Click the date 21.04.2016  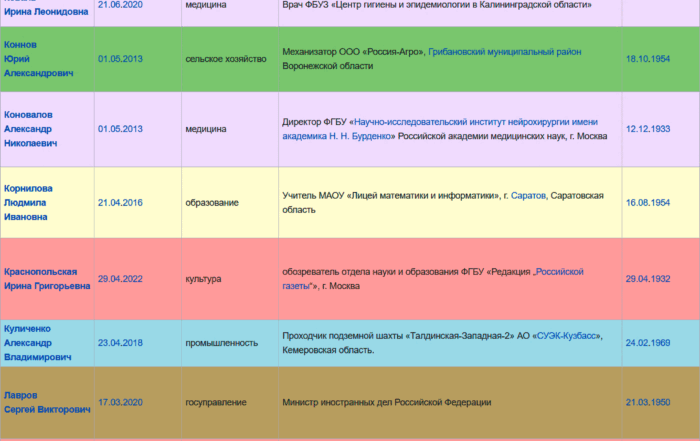point(120,203)
